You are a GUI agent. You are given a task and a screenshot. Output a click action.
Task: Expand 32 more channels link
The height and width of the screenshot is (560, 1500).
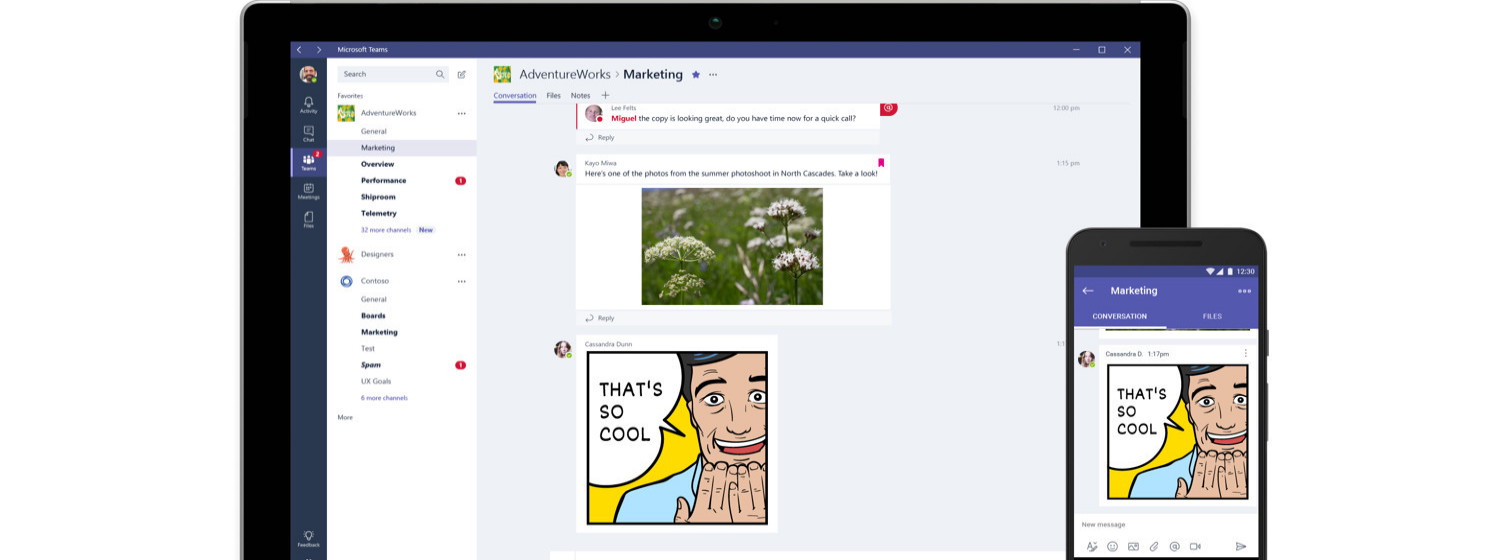point(386,230)
